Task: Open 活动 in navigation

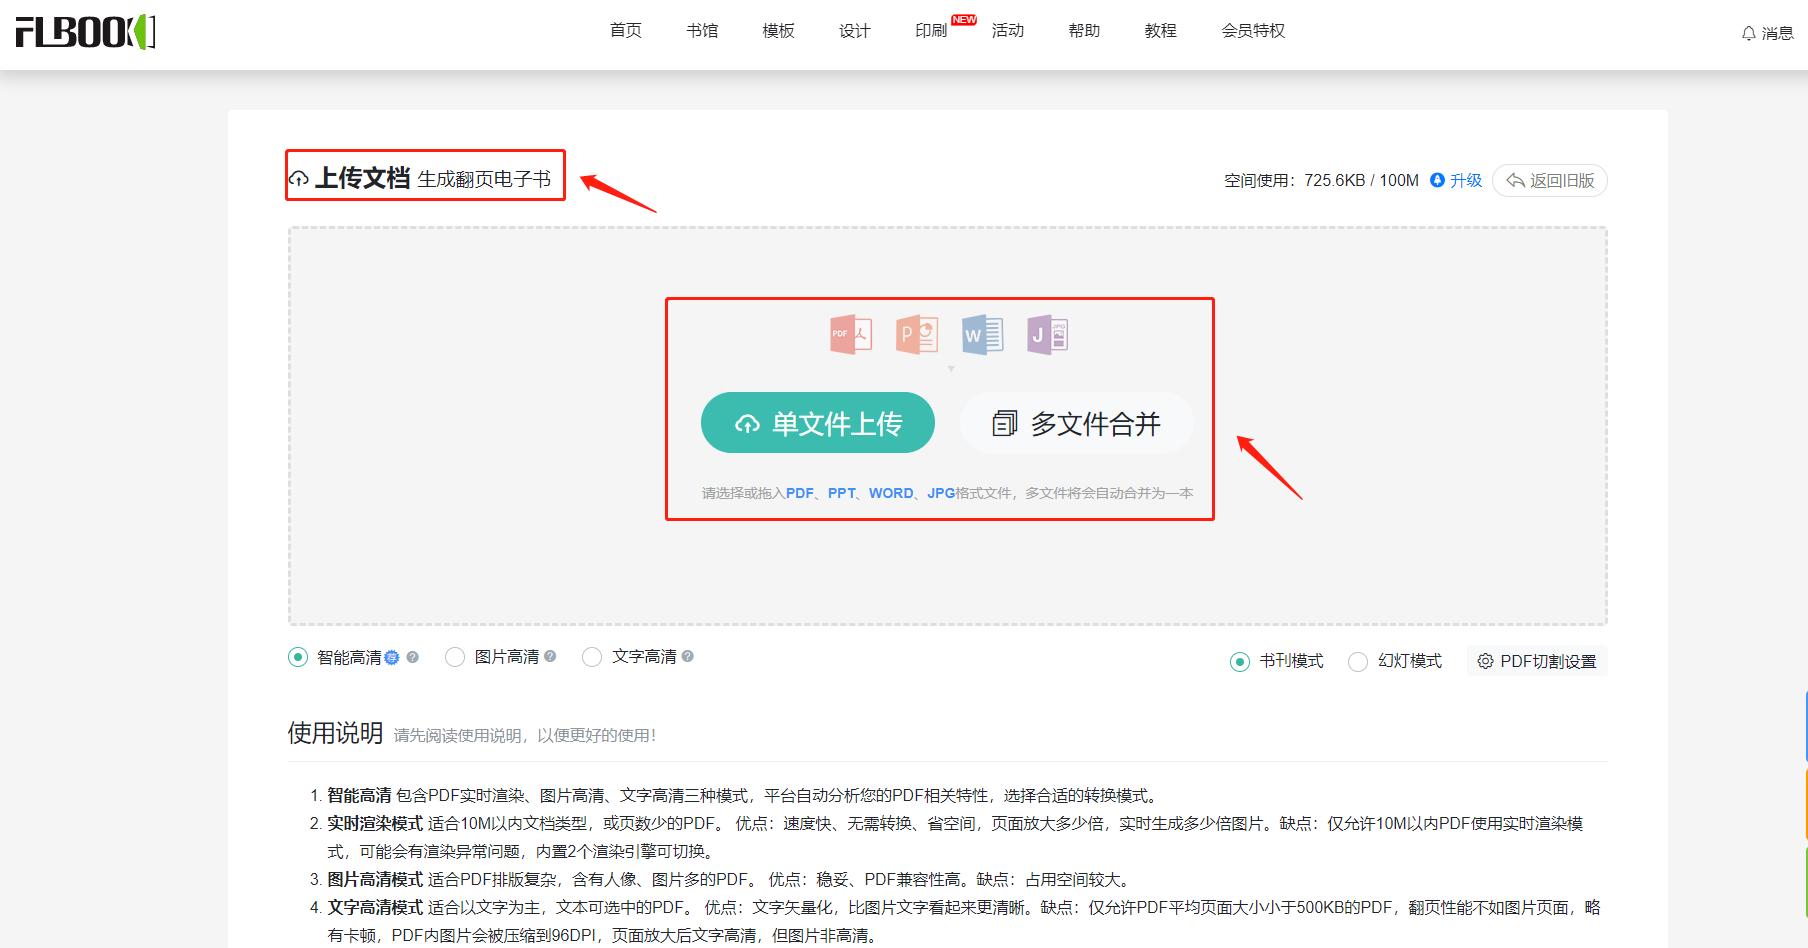Action: point(1008,31)
